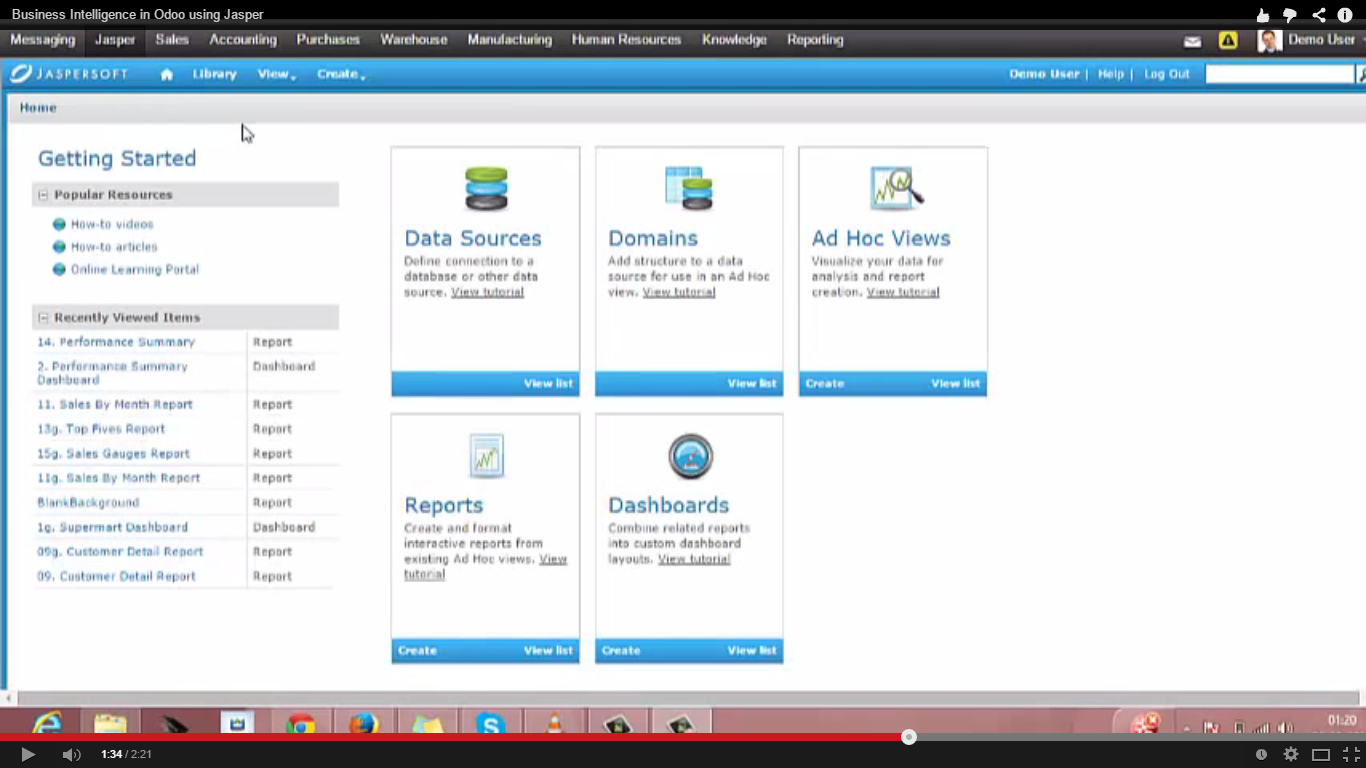Click the video progress bar scrubber
Screen dimensions: 1366x768
click(x=908, y=737)
